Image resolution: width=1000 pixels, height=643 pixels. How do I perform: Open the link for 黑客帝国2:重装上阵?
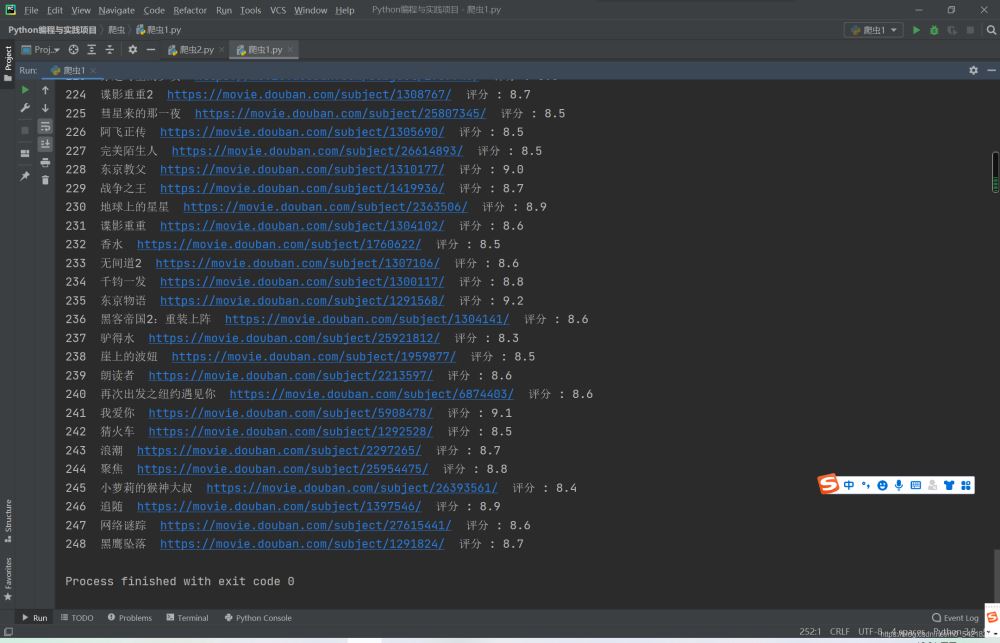point(367,320)
